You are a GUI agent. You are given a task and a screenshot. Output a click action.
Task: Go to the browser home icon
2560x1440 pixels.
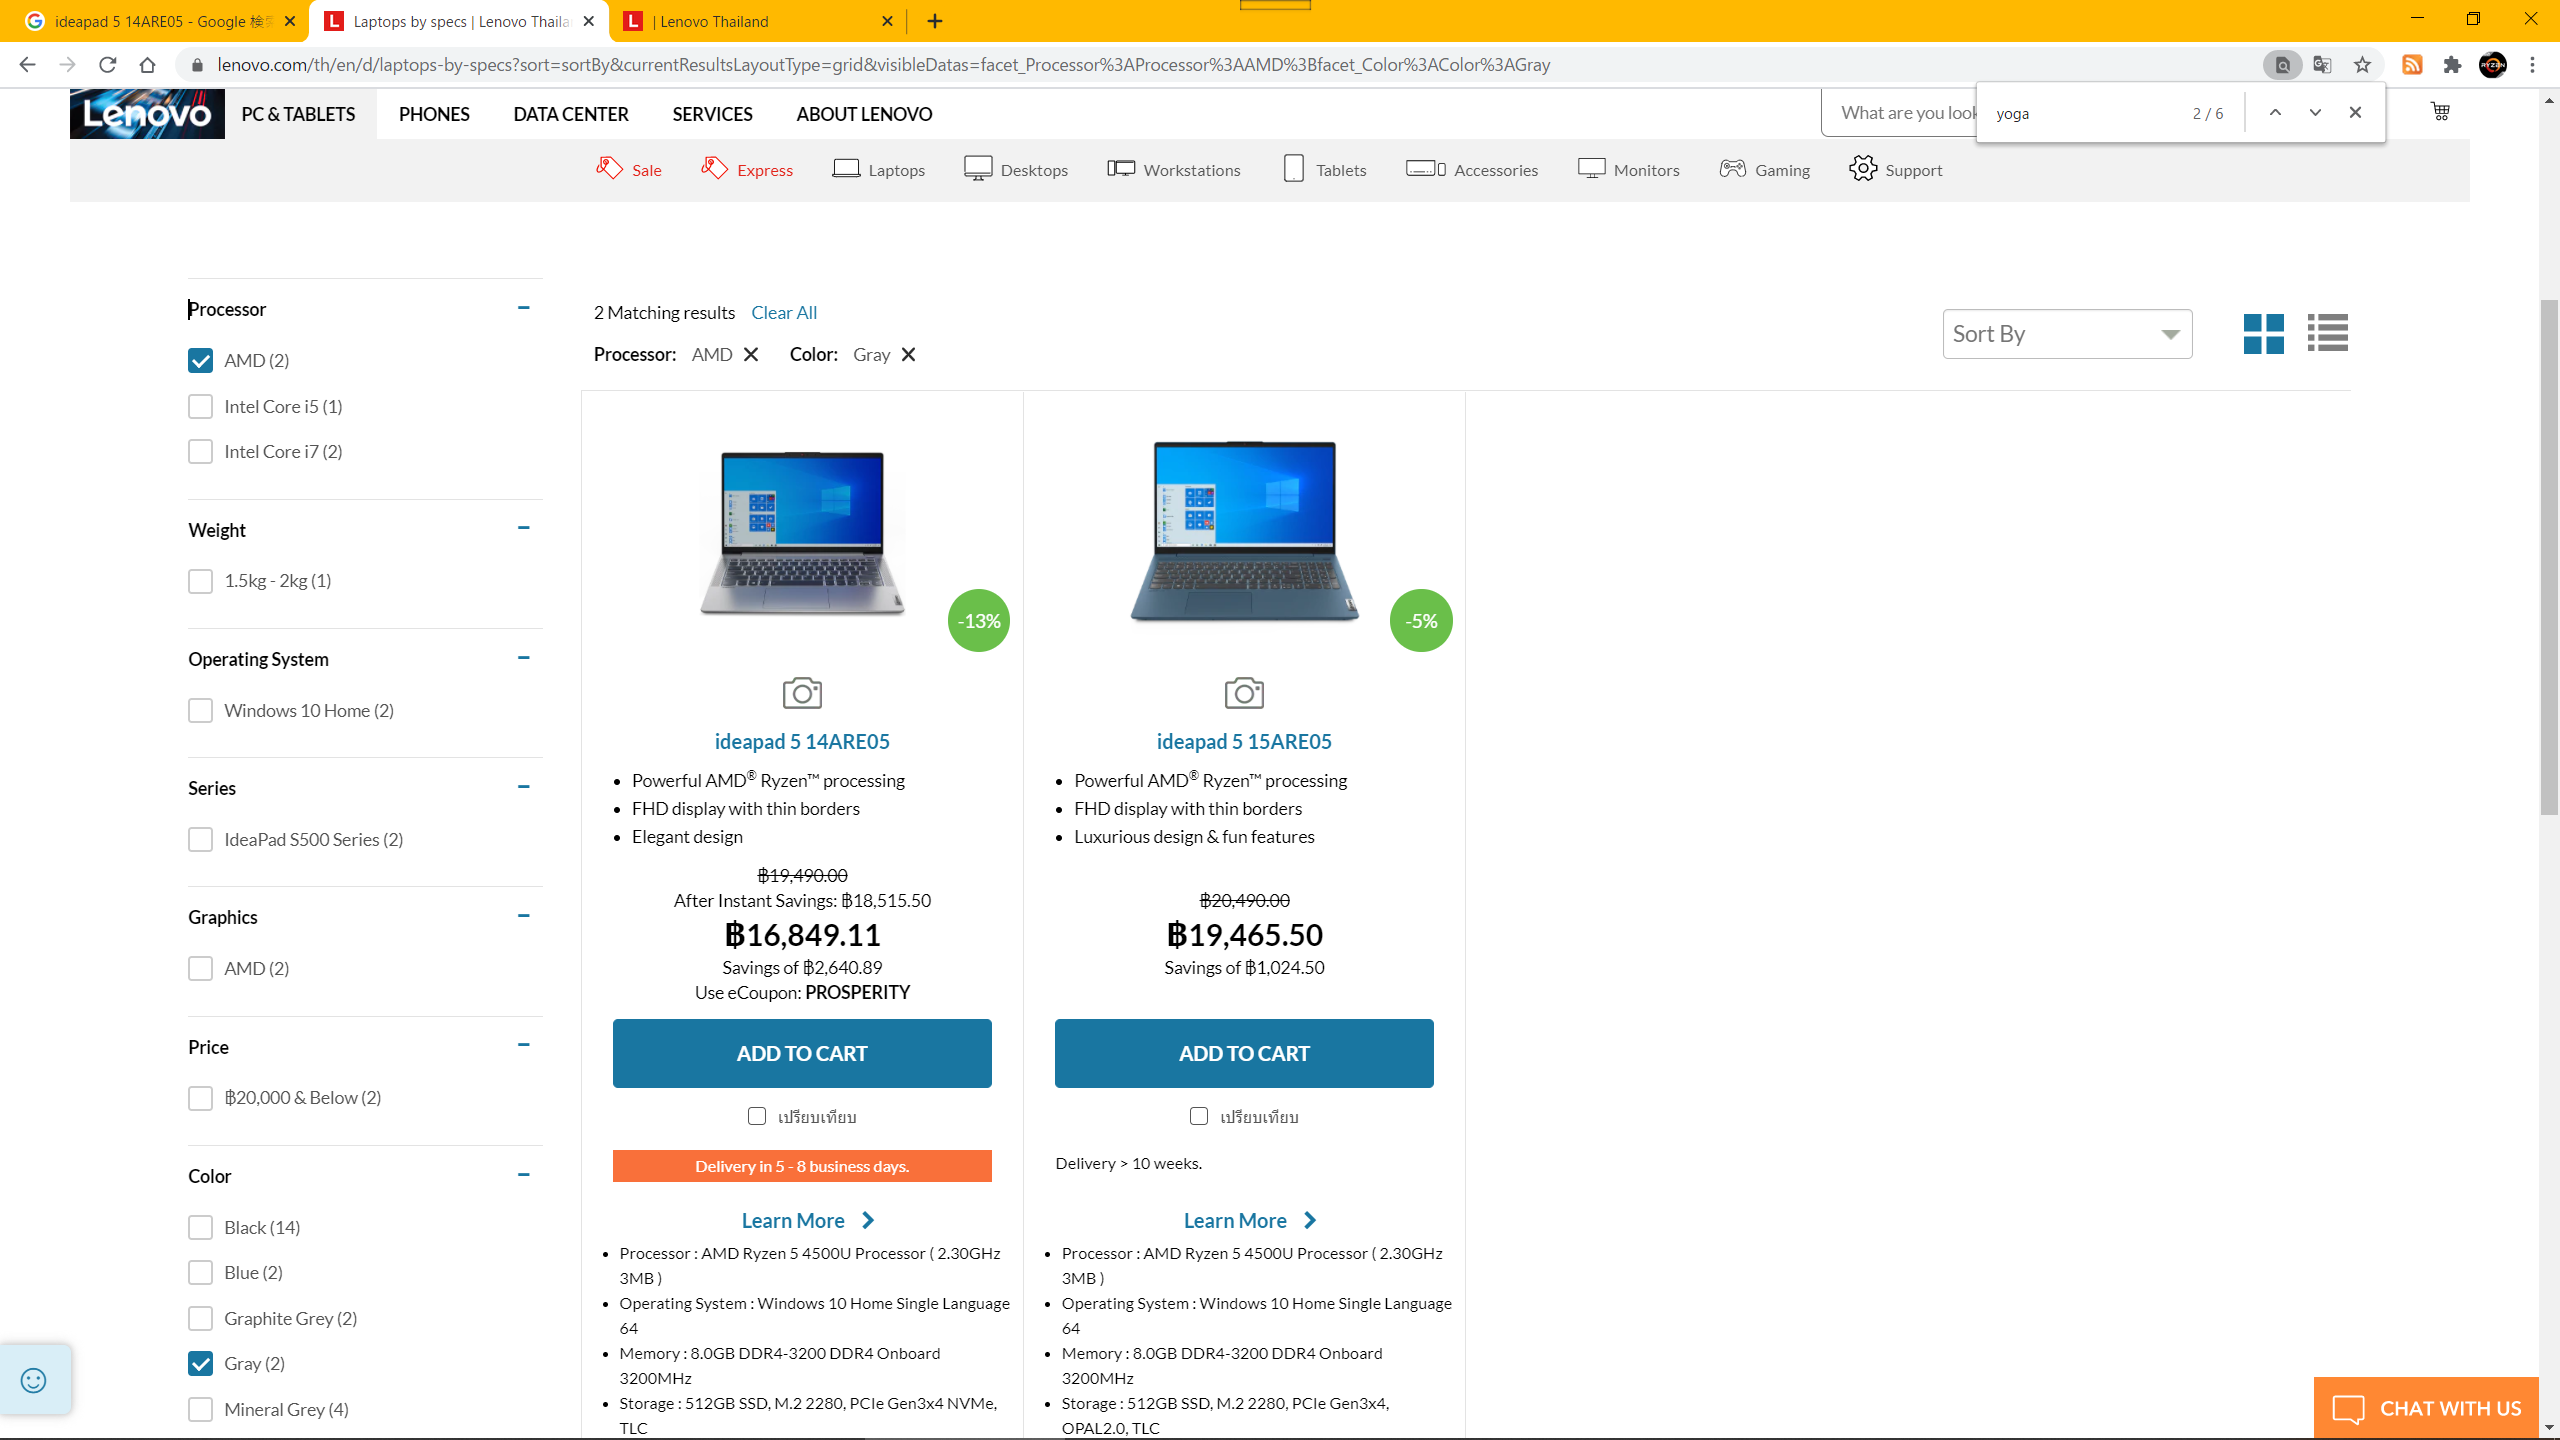[147, 65]
